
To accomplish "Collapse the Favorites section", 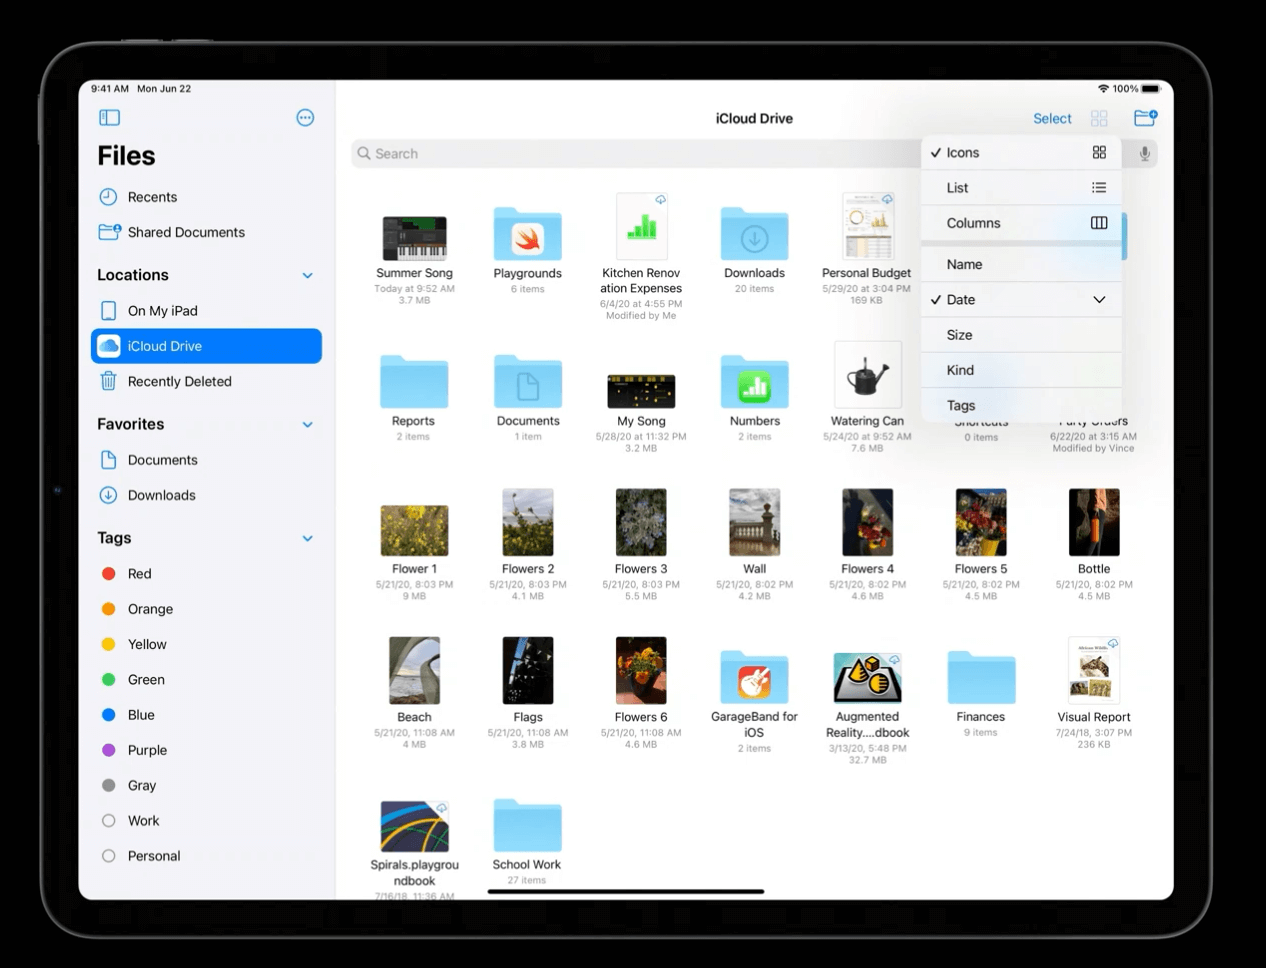I will tap(307, 425).
